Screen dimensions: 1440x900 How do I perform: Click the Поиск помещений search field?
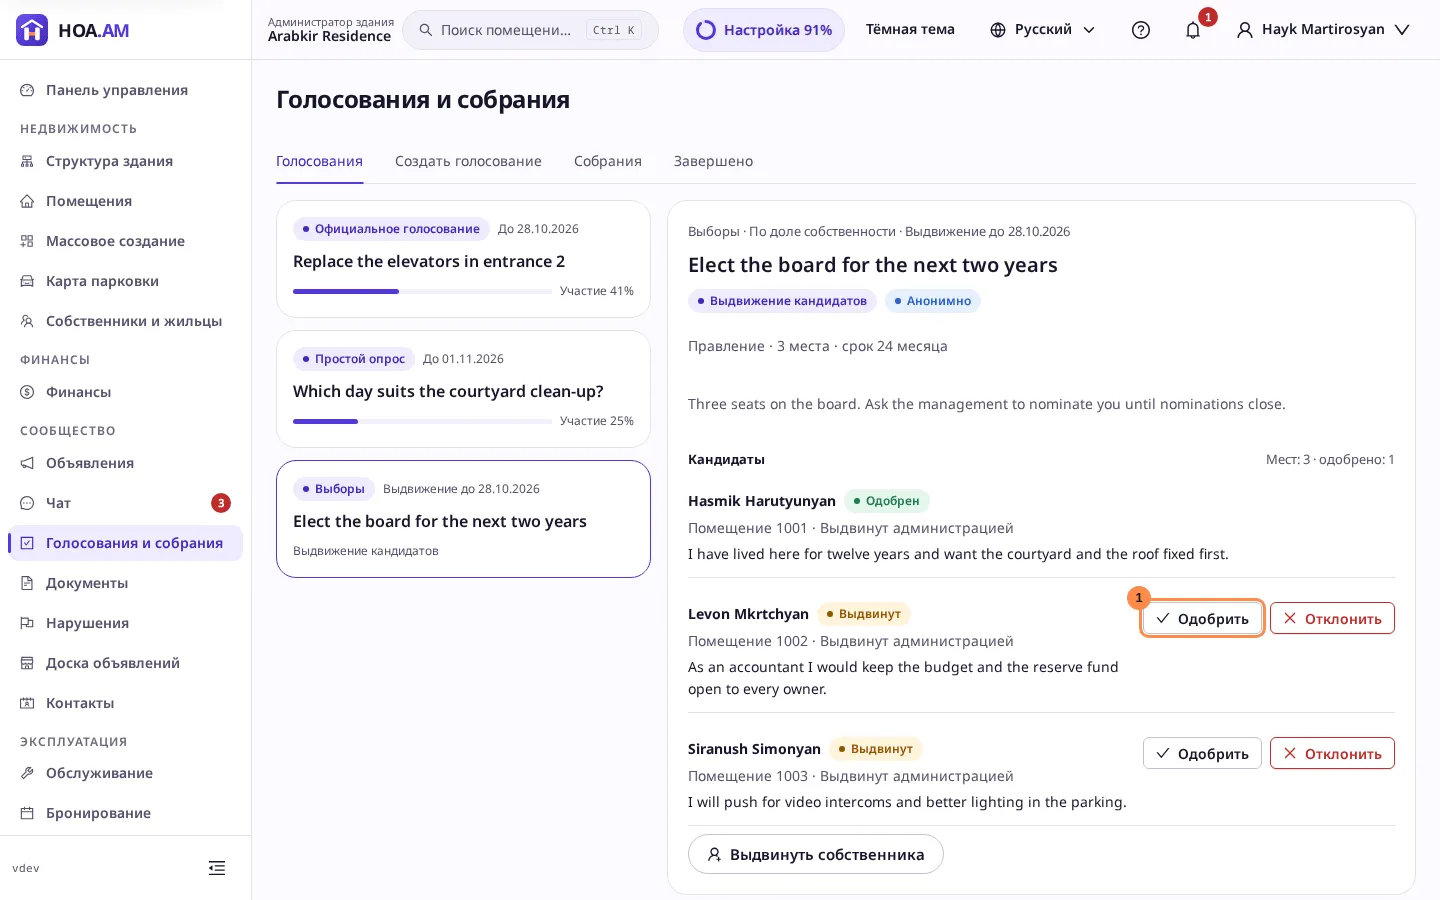click(530, 30)
